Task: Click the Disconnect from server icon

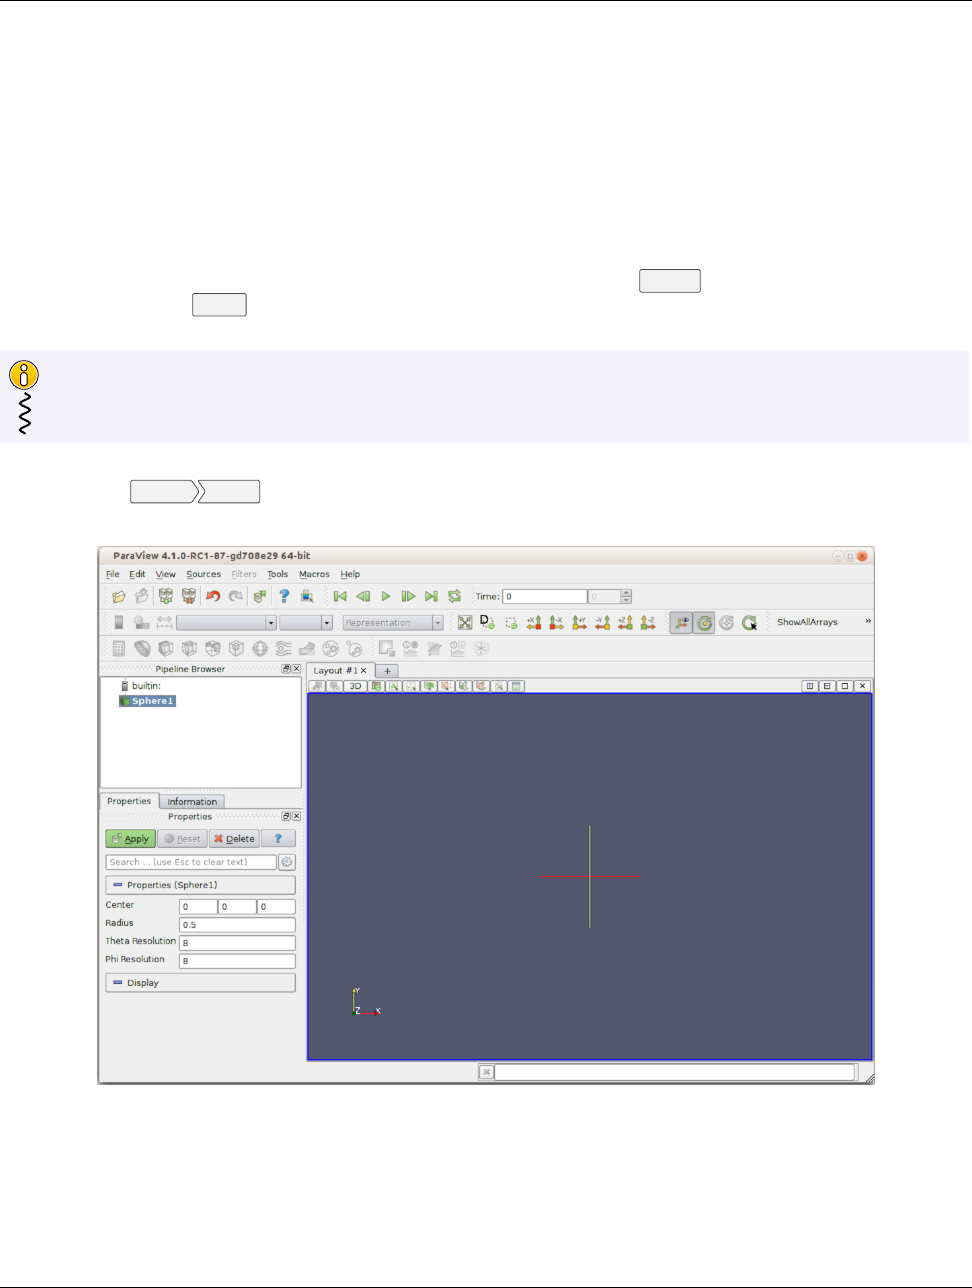Action: [x=189, y=597]
